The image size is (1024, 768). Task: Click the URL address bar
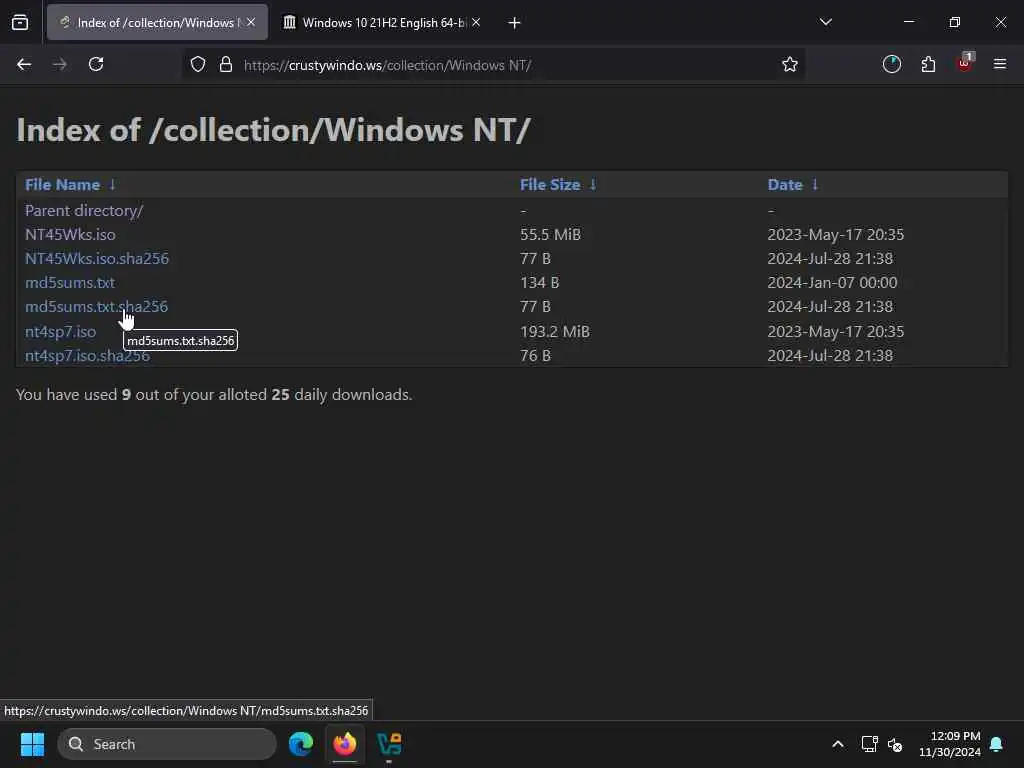tap(492, 65)
